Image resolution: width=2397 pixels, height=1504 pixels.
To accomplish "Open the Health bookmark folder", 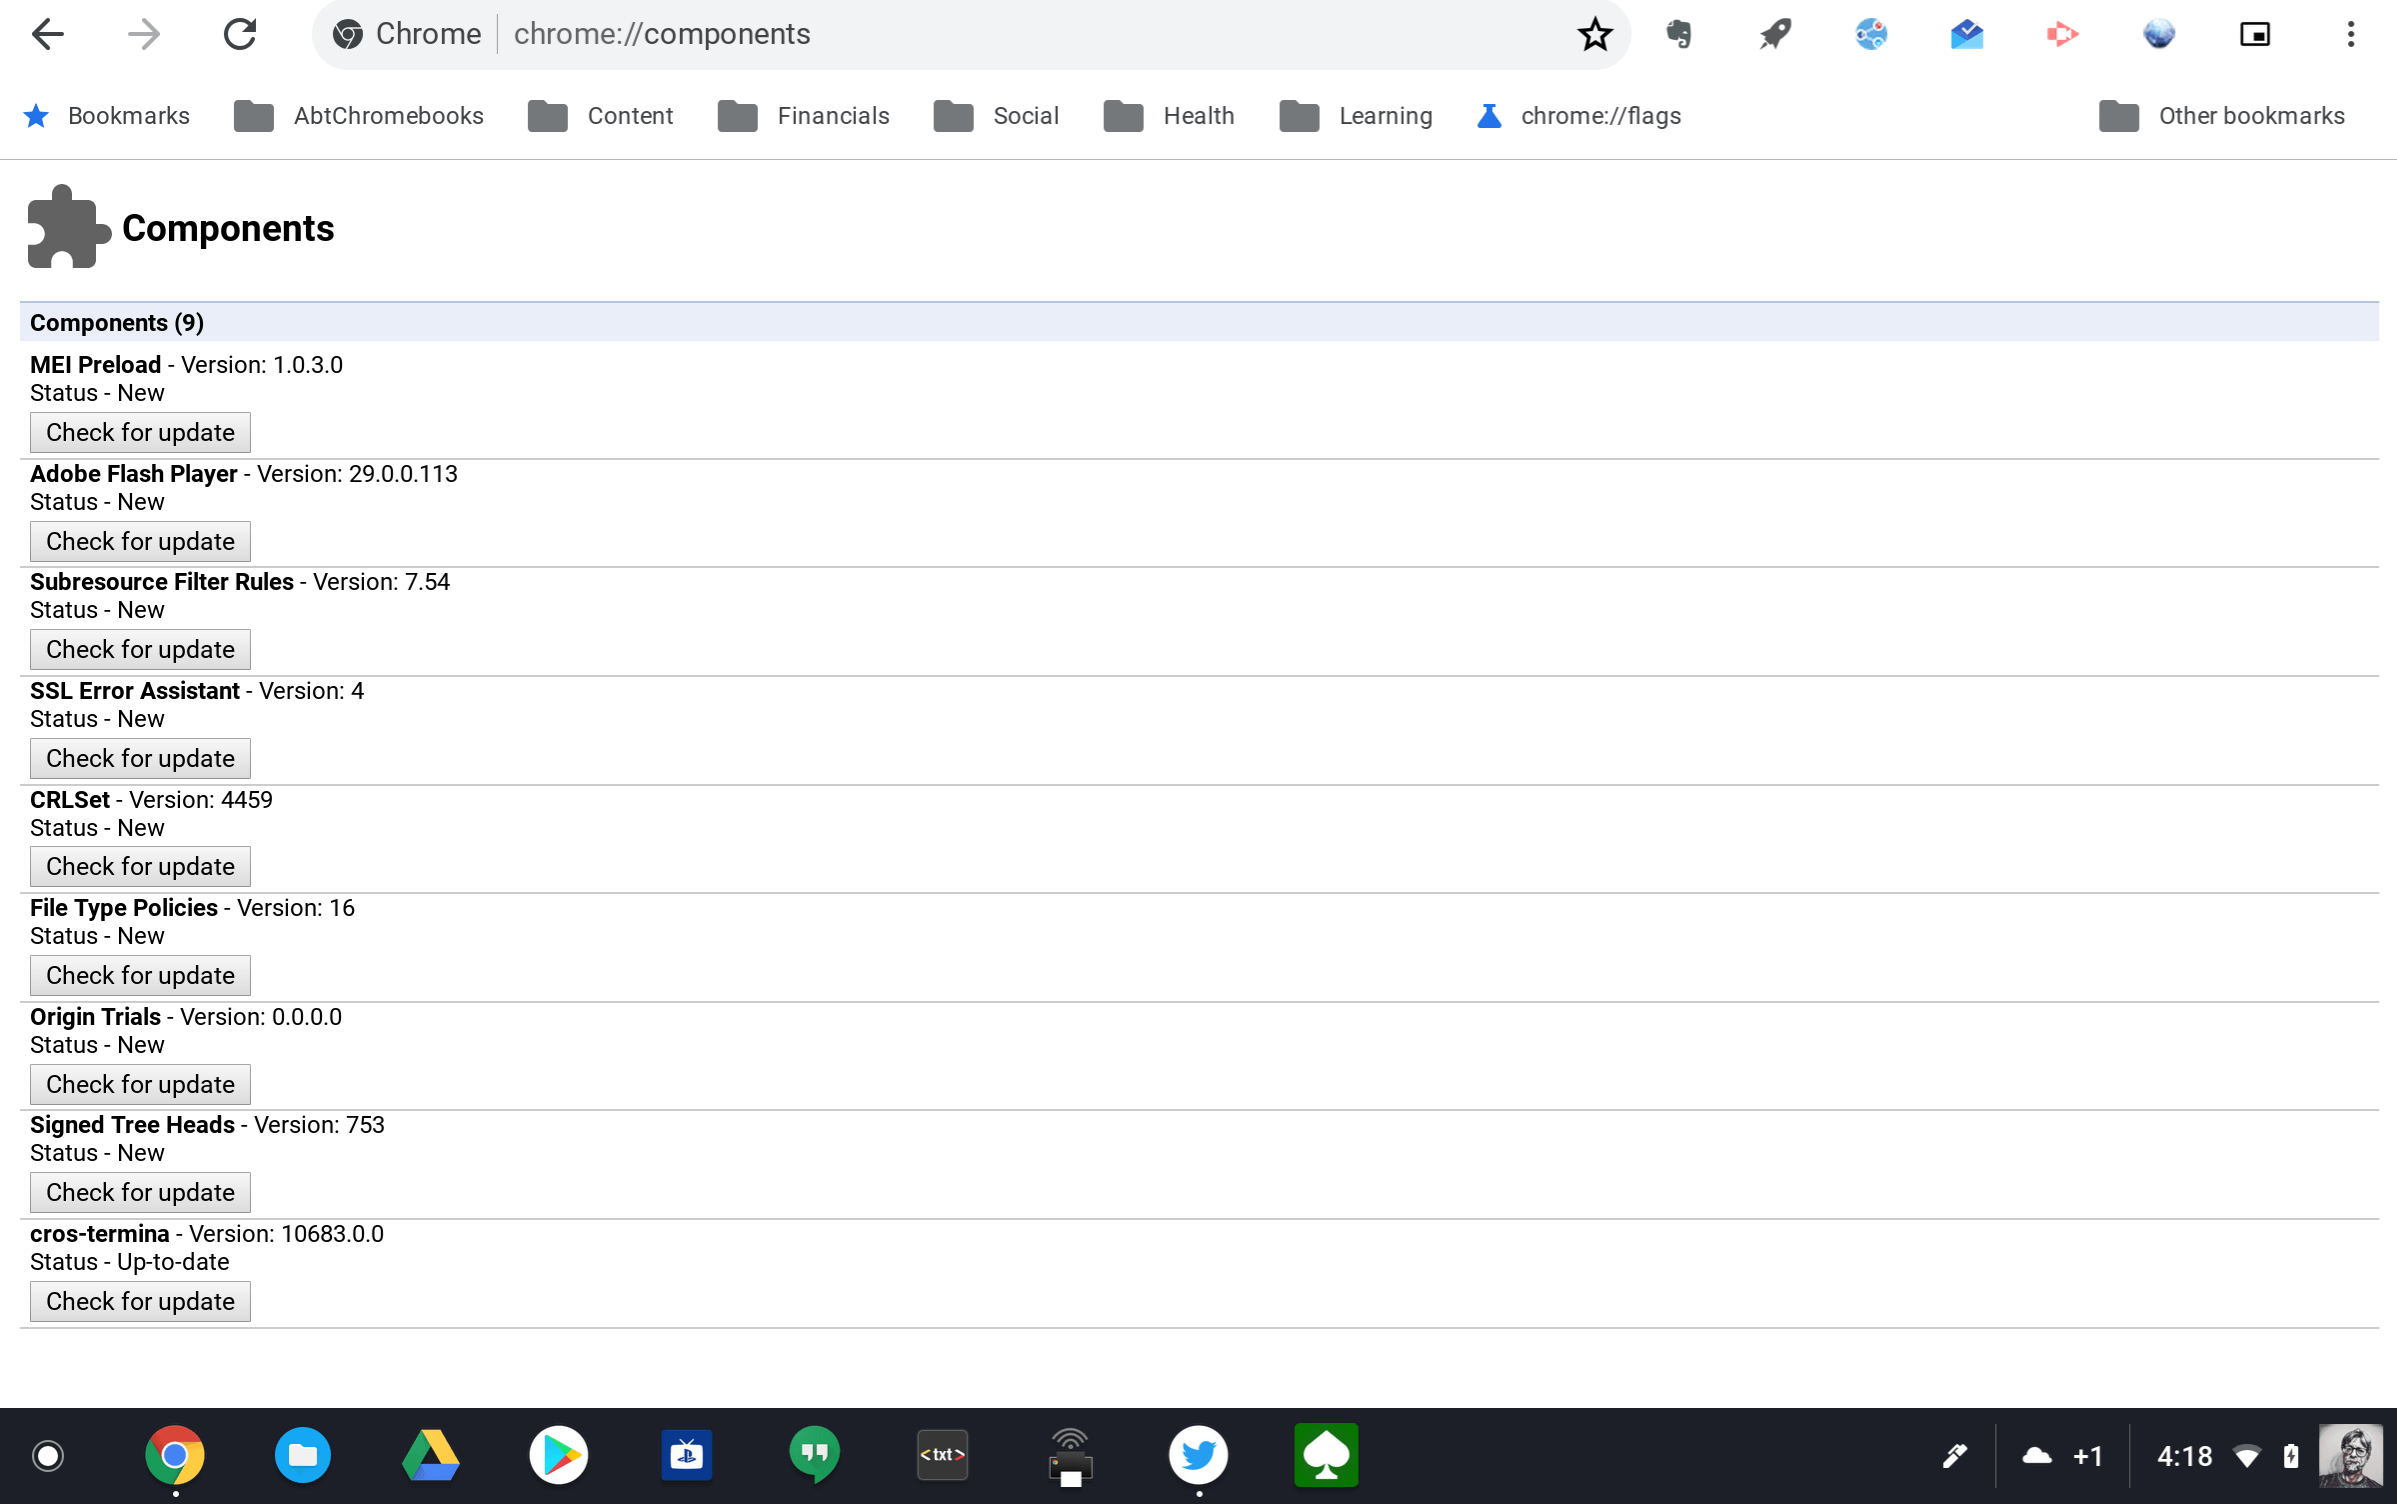I will [1169, 116].
